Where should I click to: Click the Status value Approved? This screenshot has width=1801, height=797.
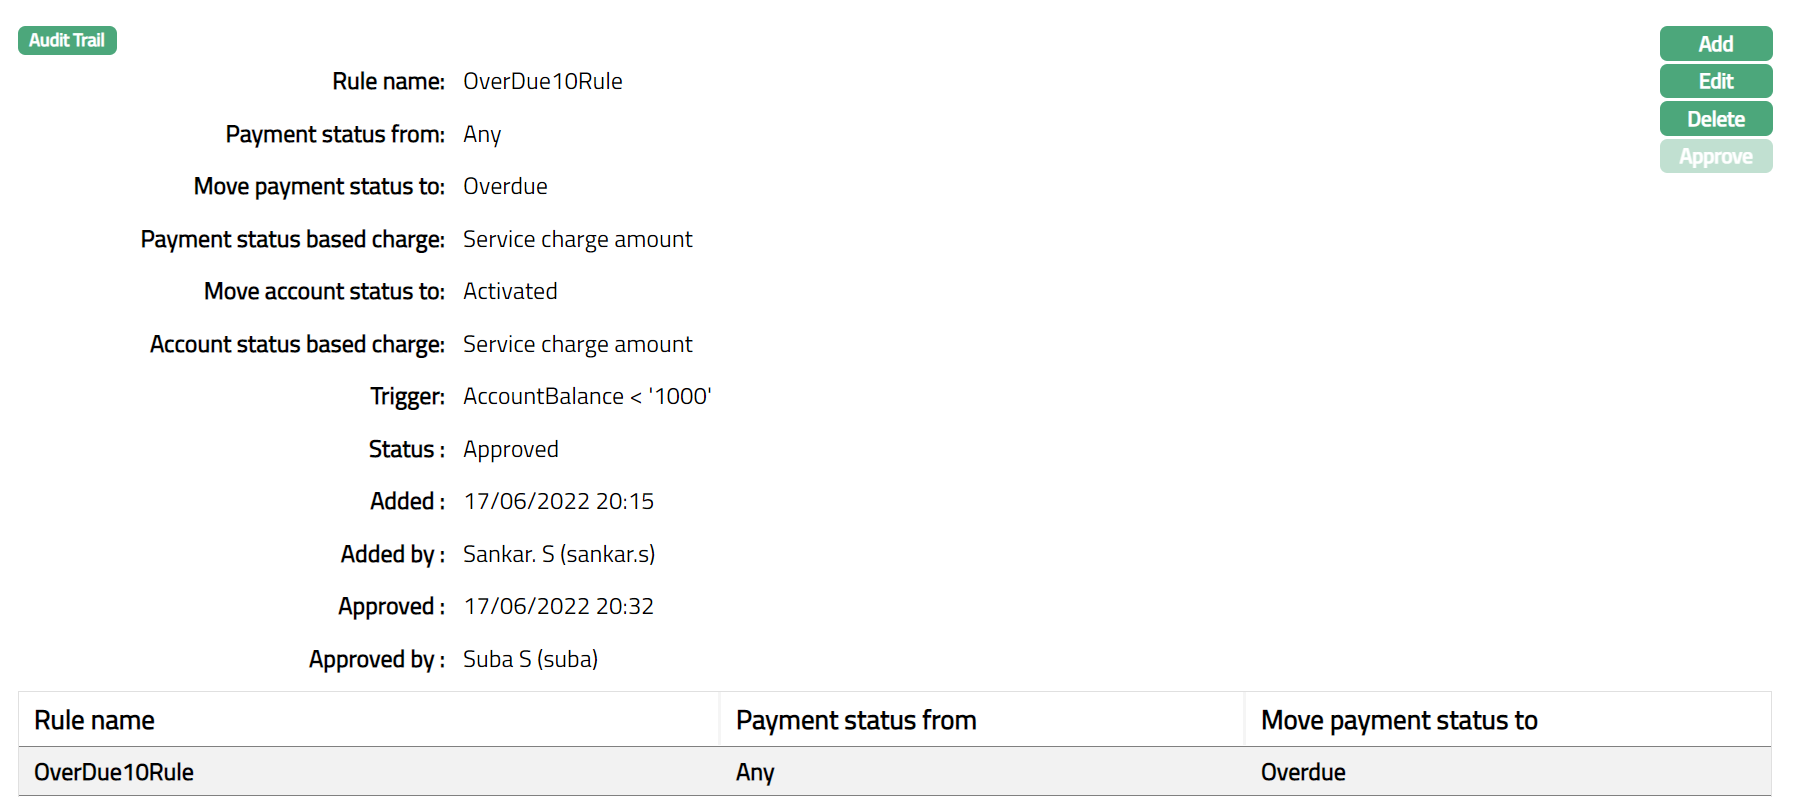click(x=510, y=450)
